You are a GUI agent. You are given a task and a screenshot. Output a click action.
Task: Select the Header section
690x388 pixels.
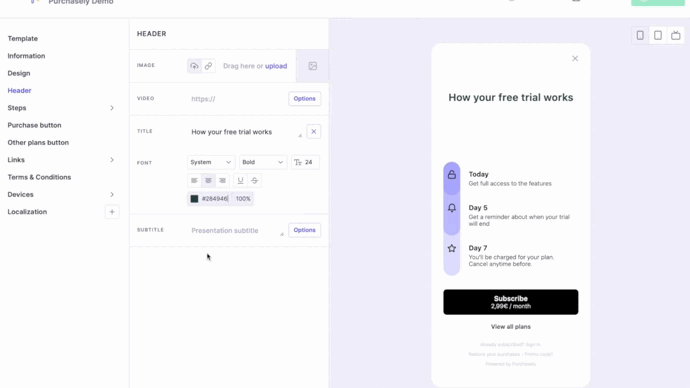coord(19,91)
